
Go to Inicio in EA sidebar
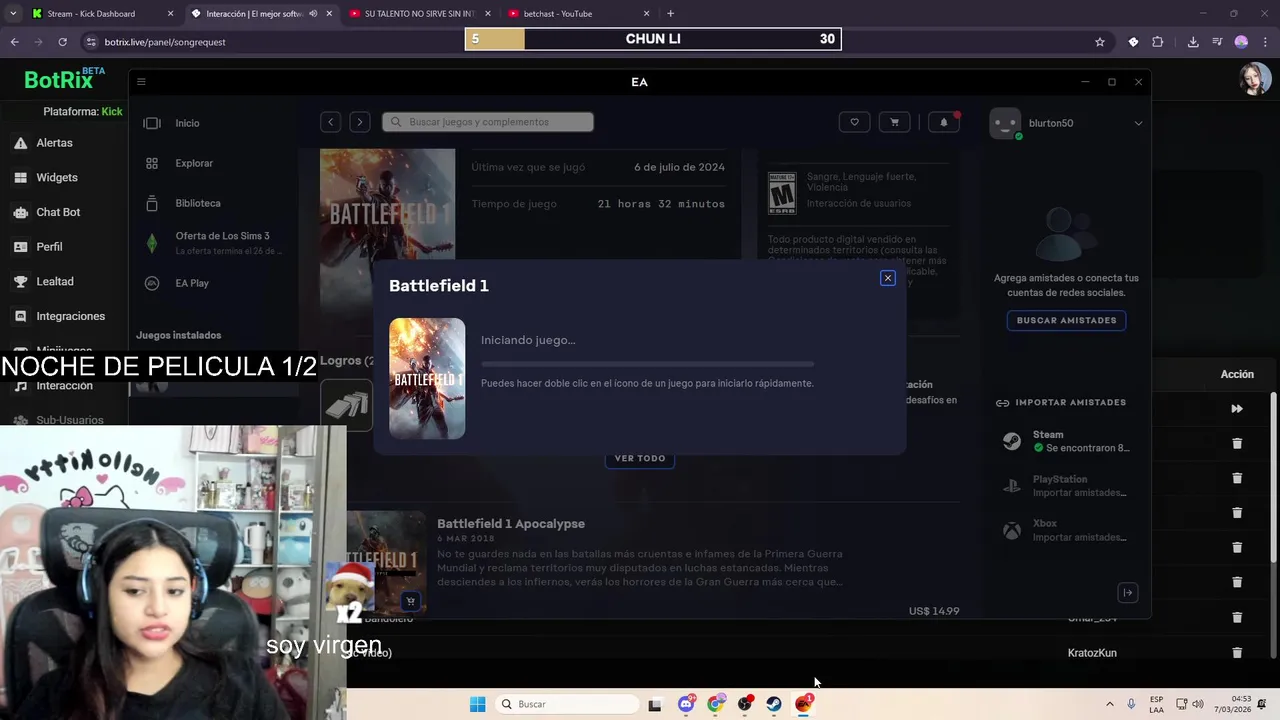click(187, 123)
